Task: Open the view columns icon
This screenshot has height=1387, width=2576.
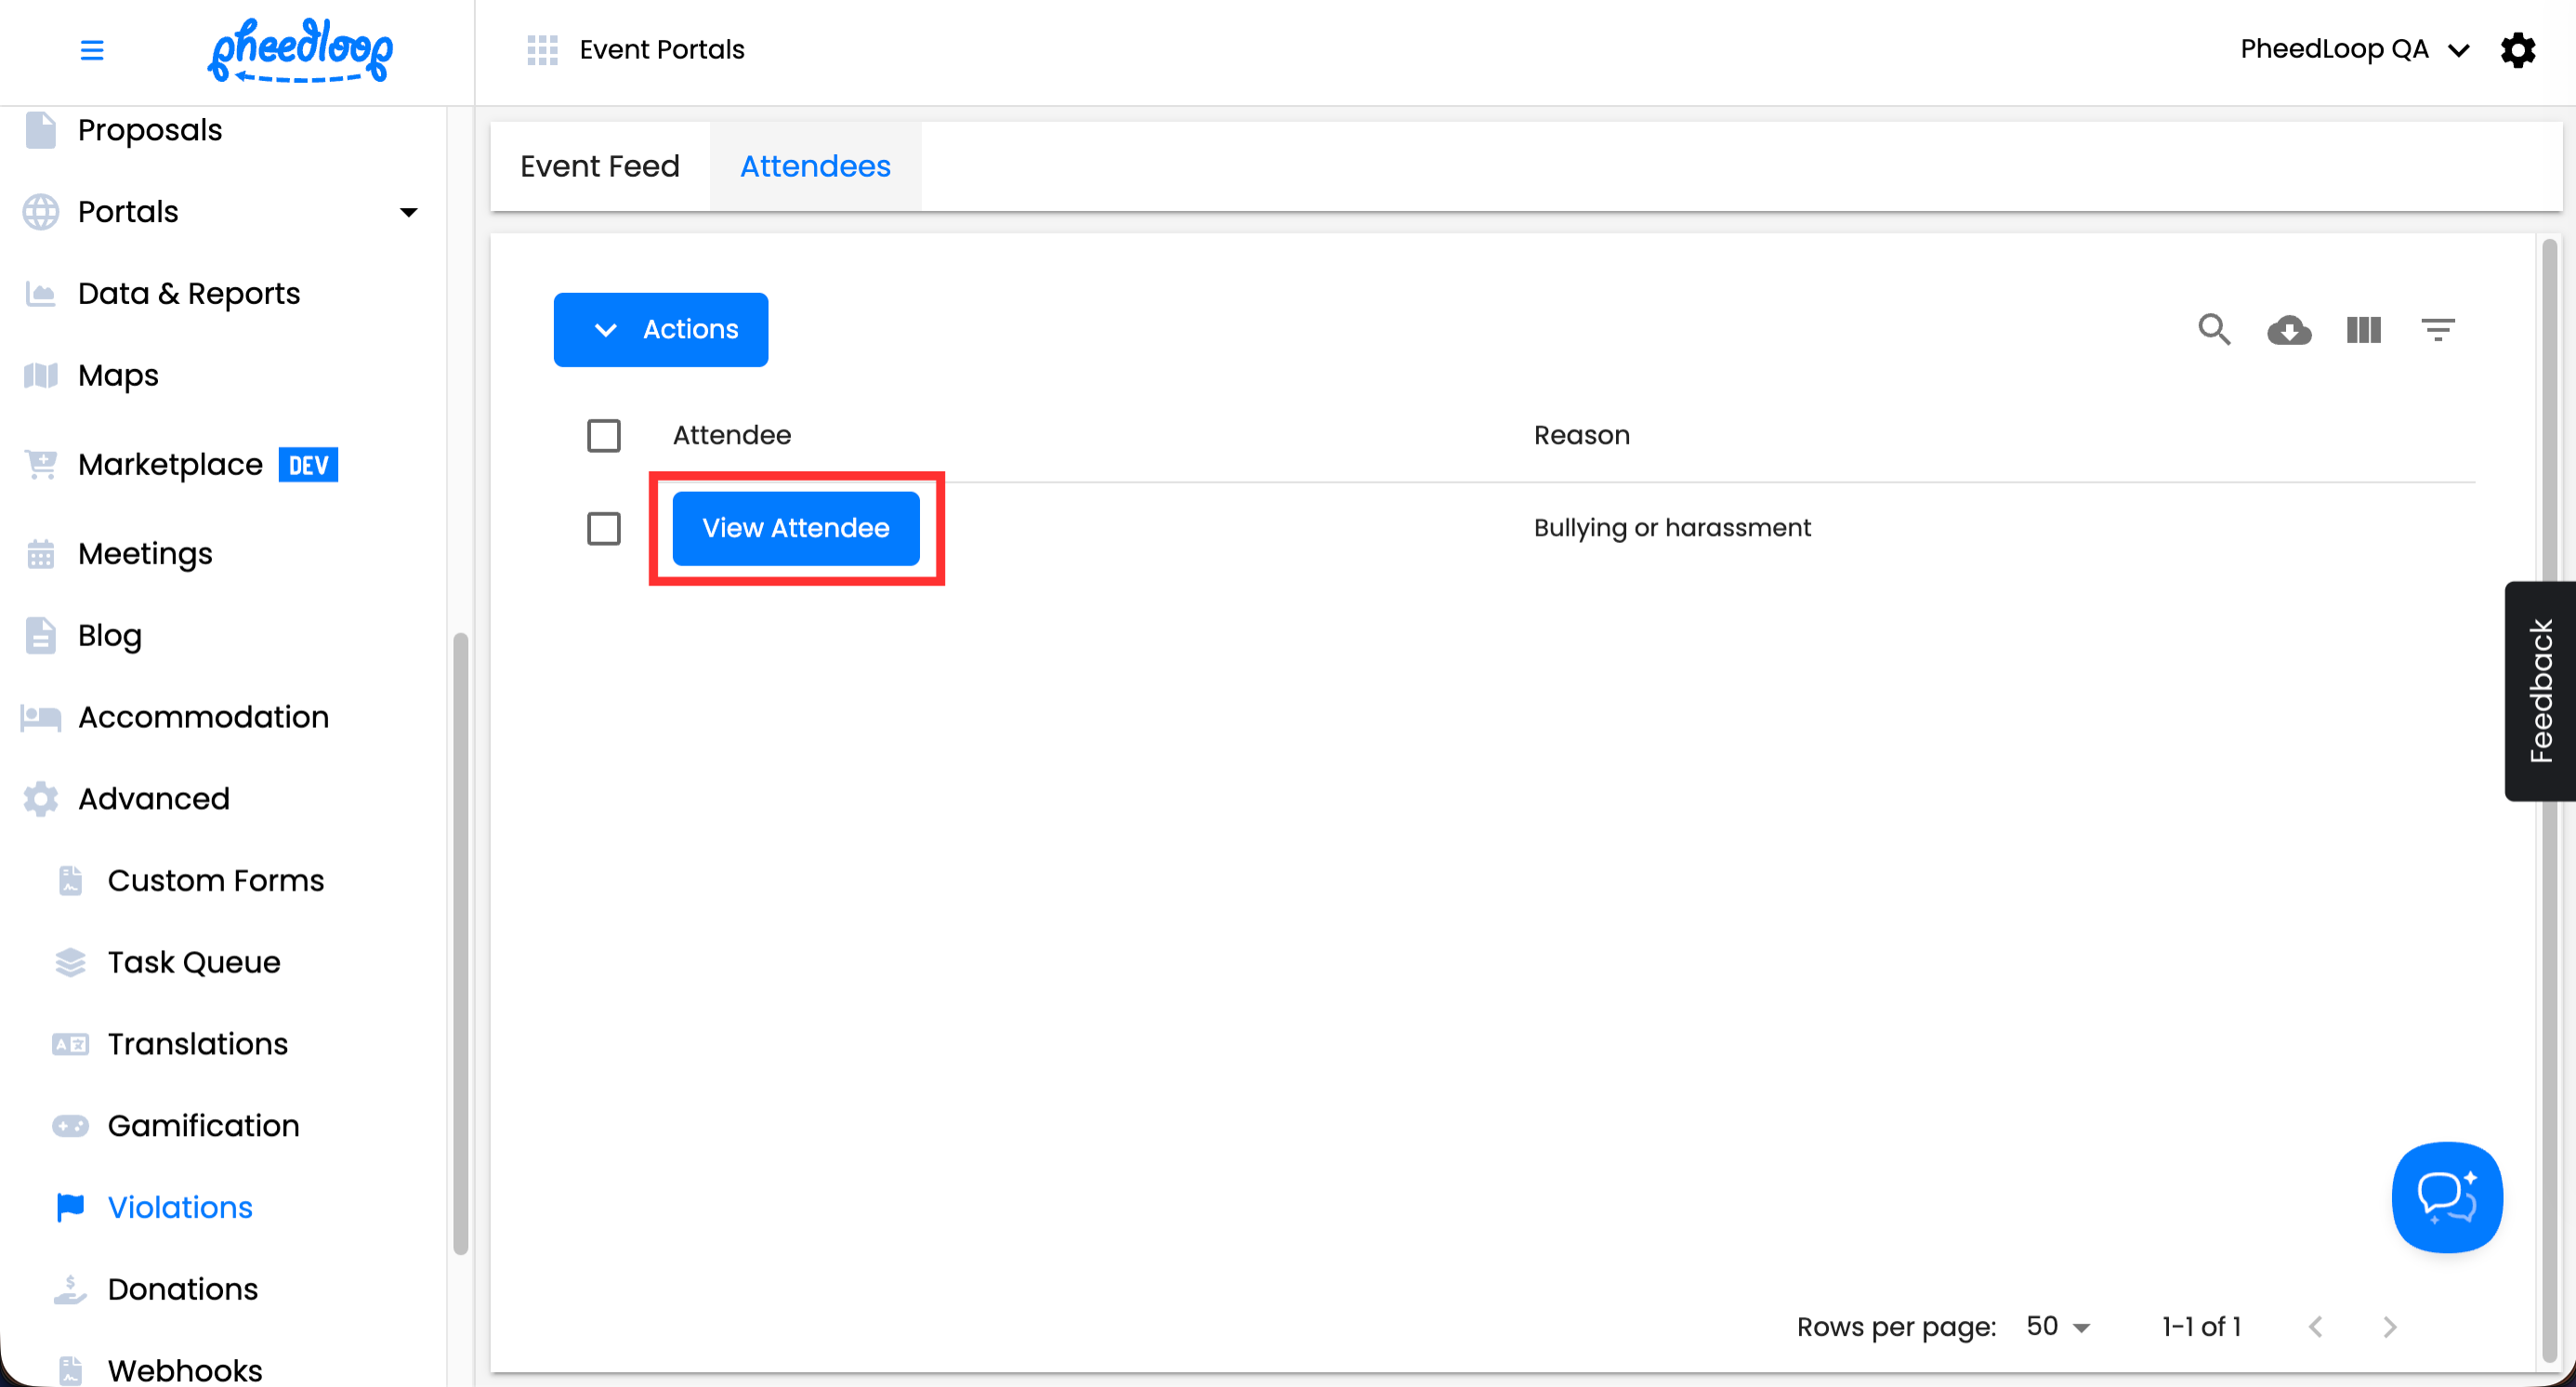Action: click(x=2363, y=329)
